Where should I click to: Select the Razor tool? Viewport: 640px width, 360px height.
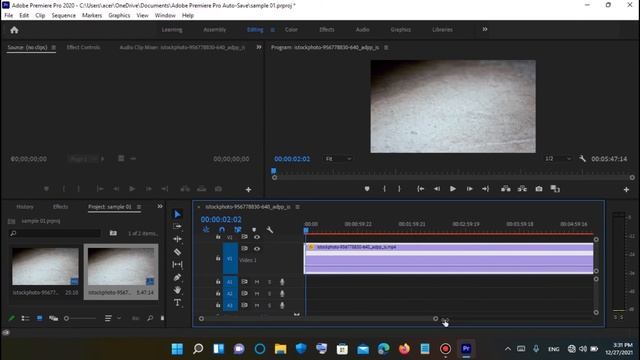[x=177, y=252]
